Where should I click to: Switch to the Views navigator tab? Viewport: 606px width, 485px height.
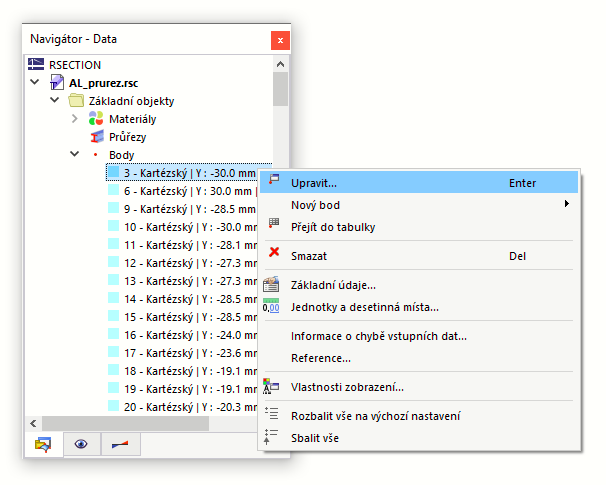(x=120, y=444)
